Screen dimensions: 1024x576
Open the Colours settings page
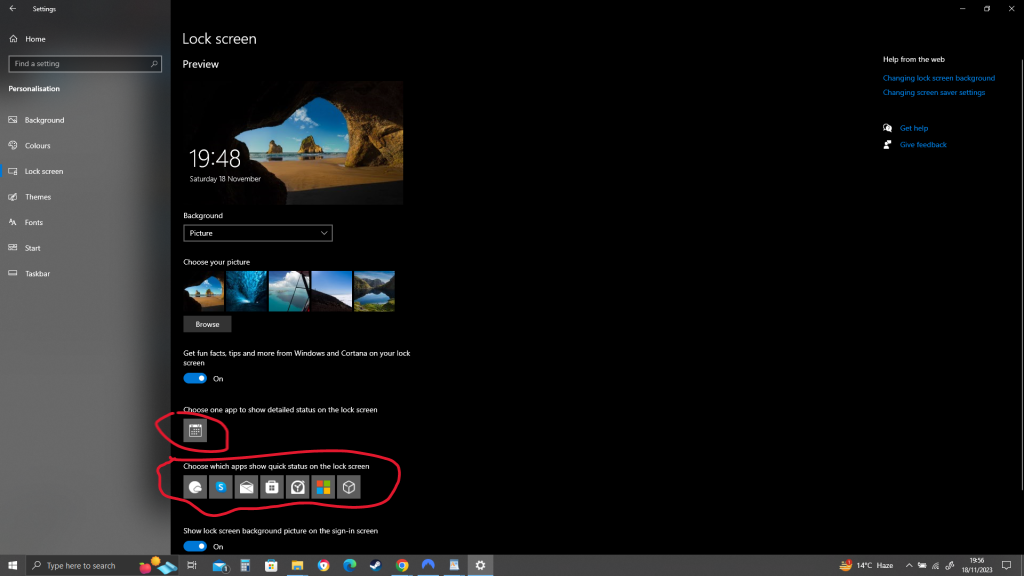coord(37,146)
